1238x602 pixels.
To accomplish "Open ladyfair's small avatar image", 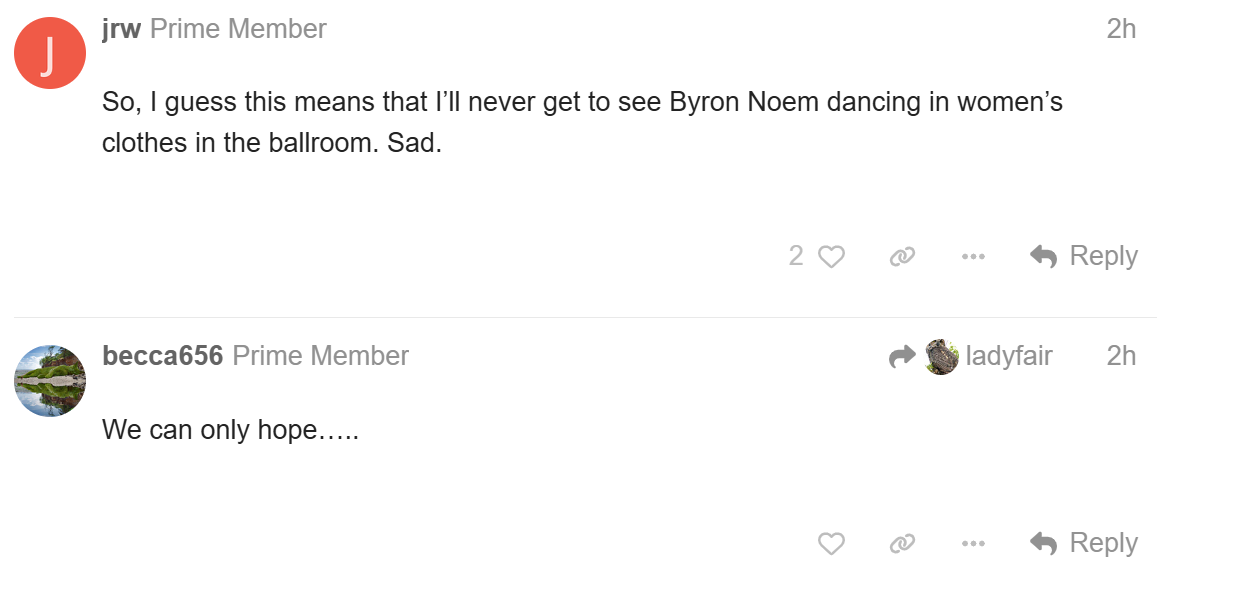I will tap(942, 357).
